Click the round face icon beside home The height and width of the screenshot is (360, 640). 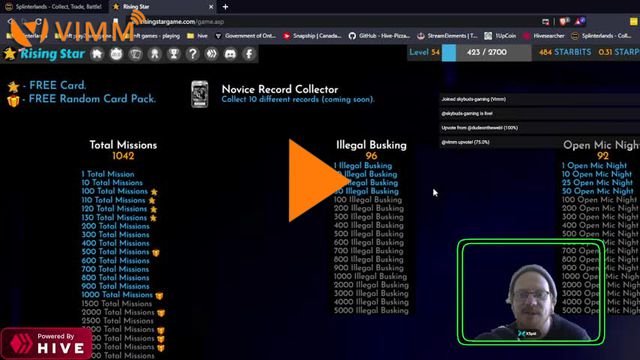point(116,54)
